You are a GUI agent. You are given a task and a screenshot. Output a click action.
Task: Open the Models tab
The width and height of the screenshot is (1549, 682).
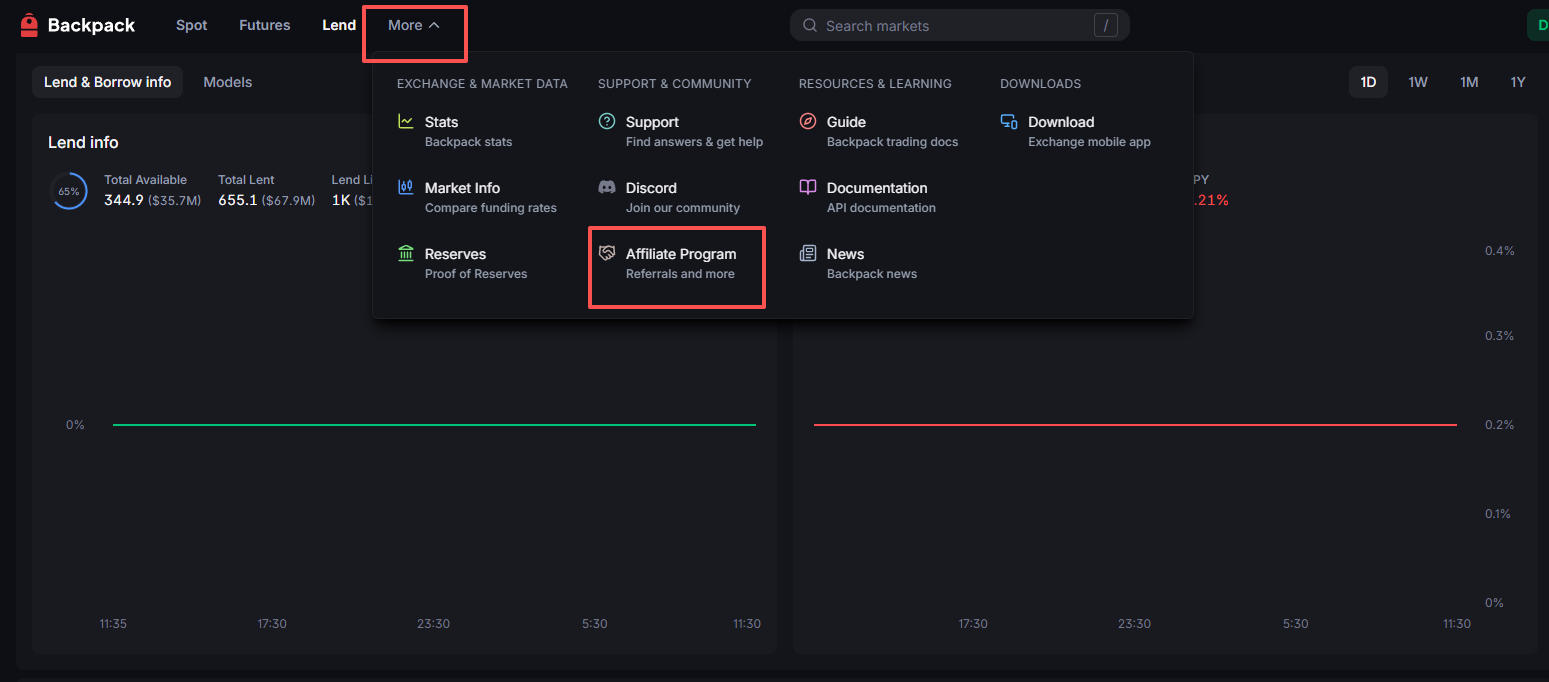point(228,82)
